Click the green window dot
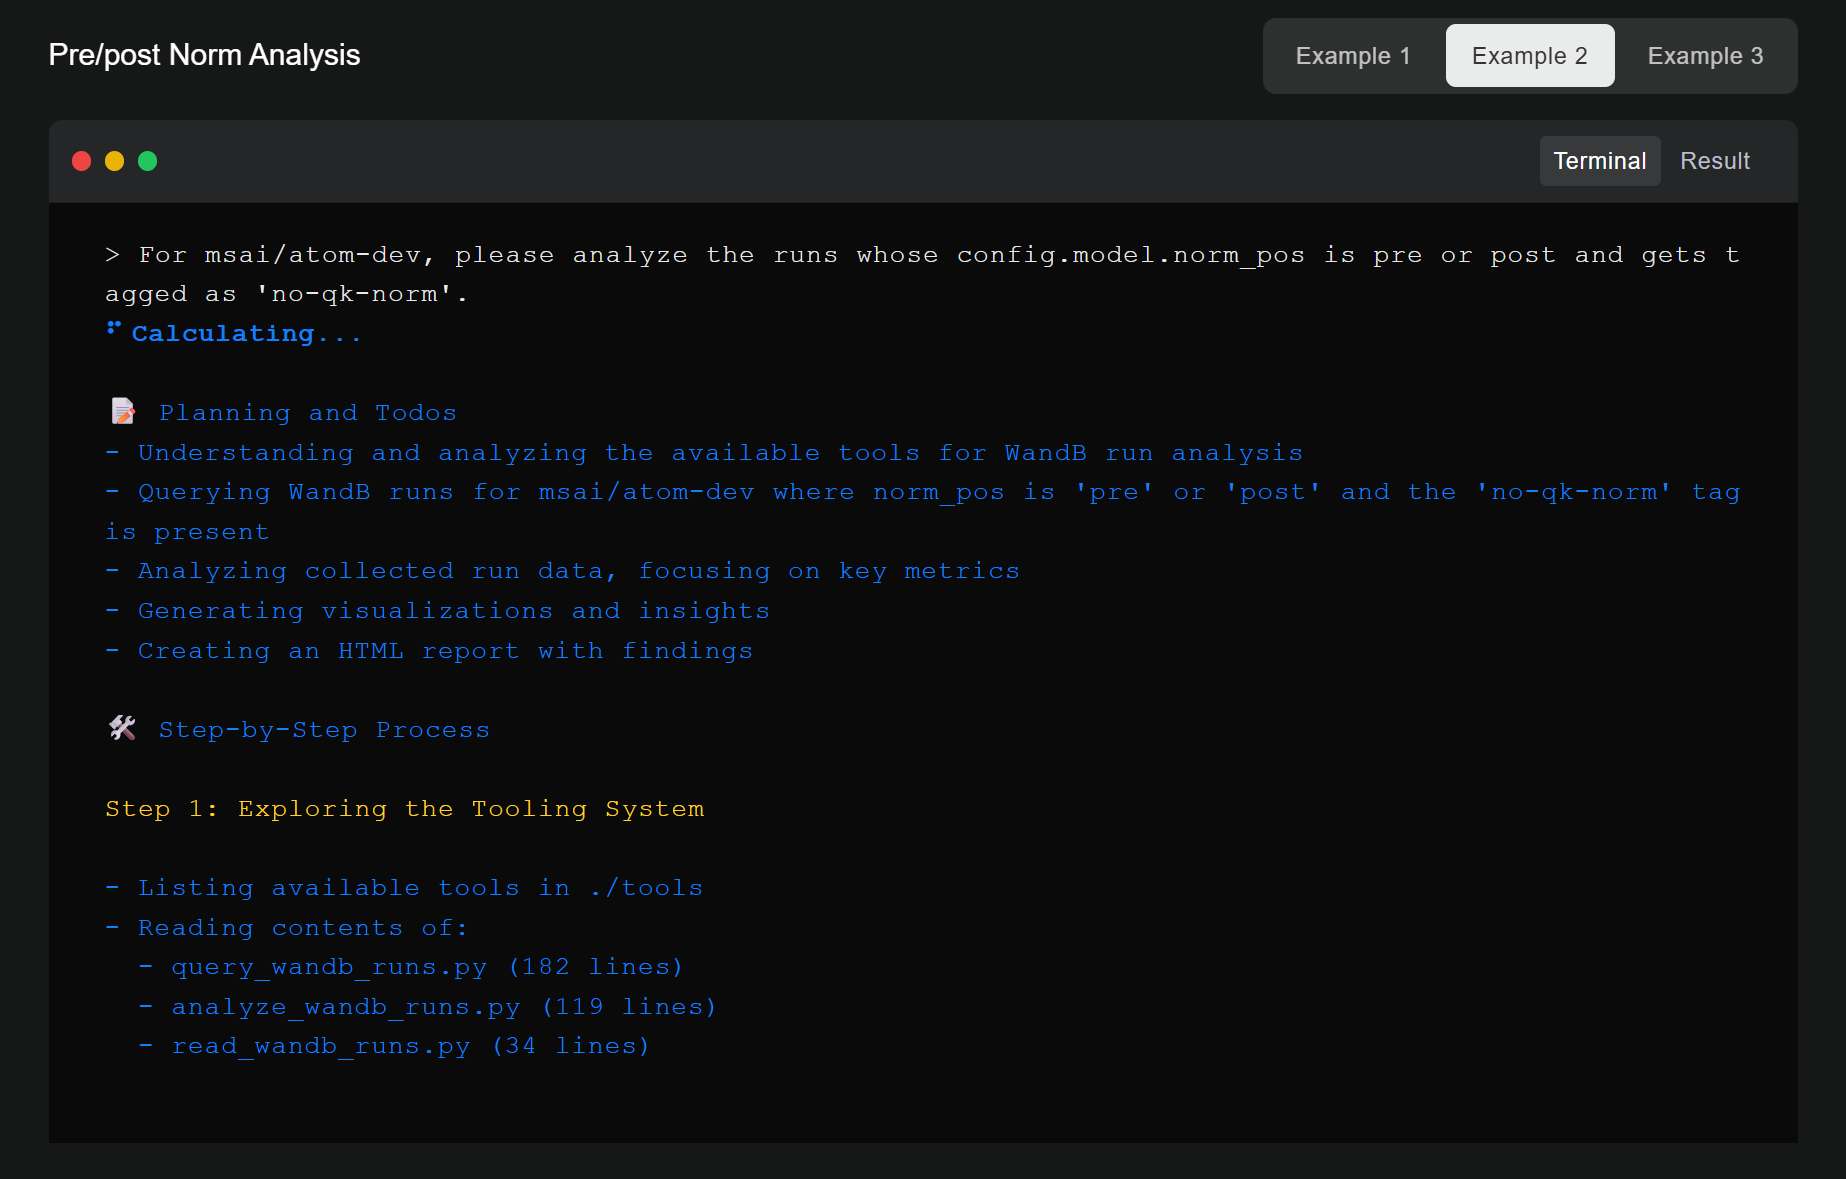 tap(148, 161)
